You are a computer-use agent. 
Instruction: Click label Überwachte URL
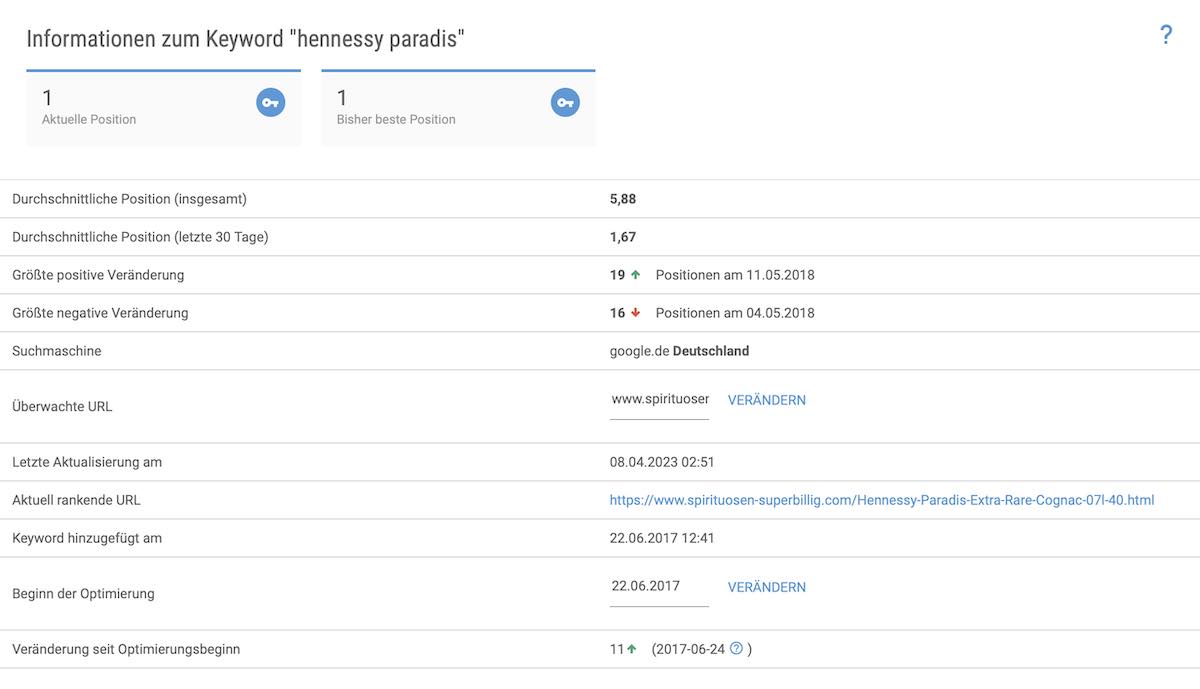tap(62, 407)
